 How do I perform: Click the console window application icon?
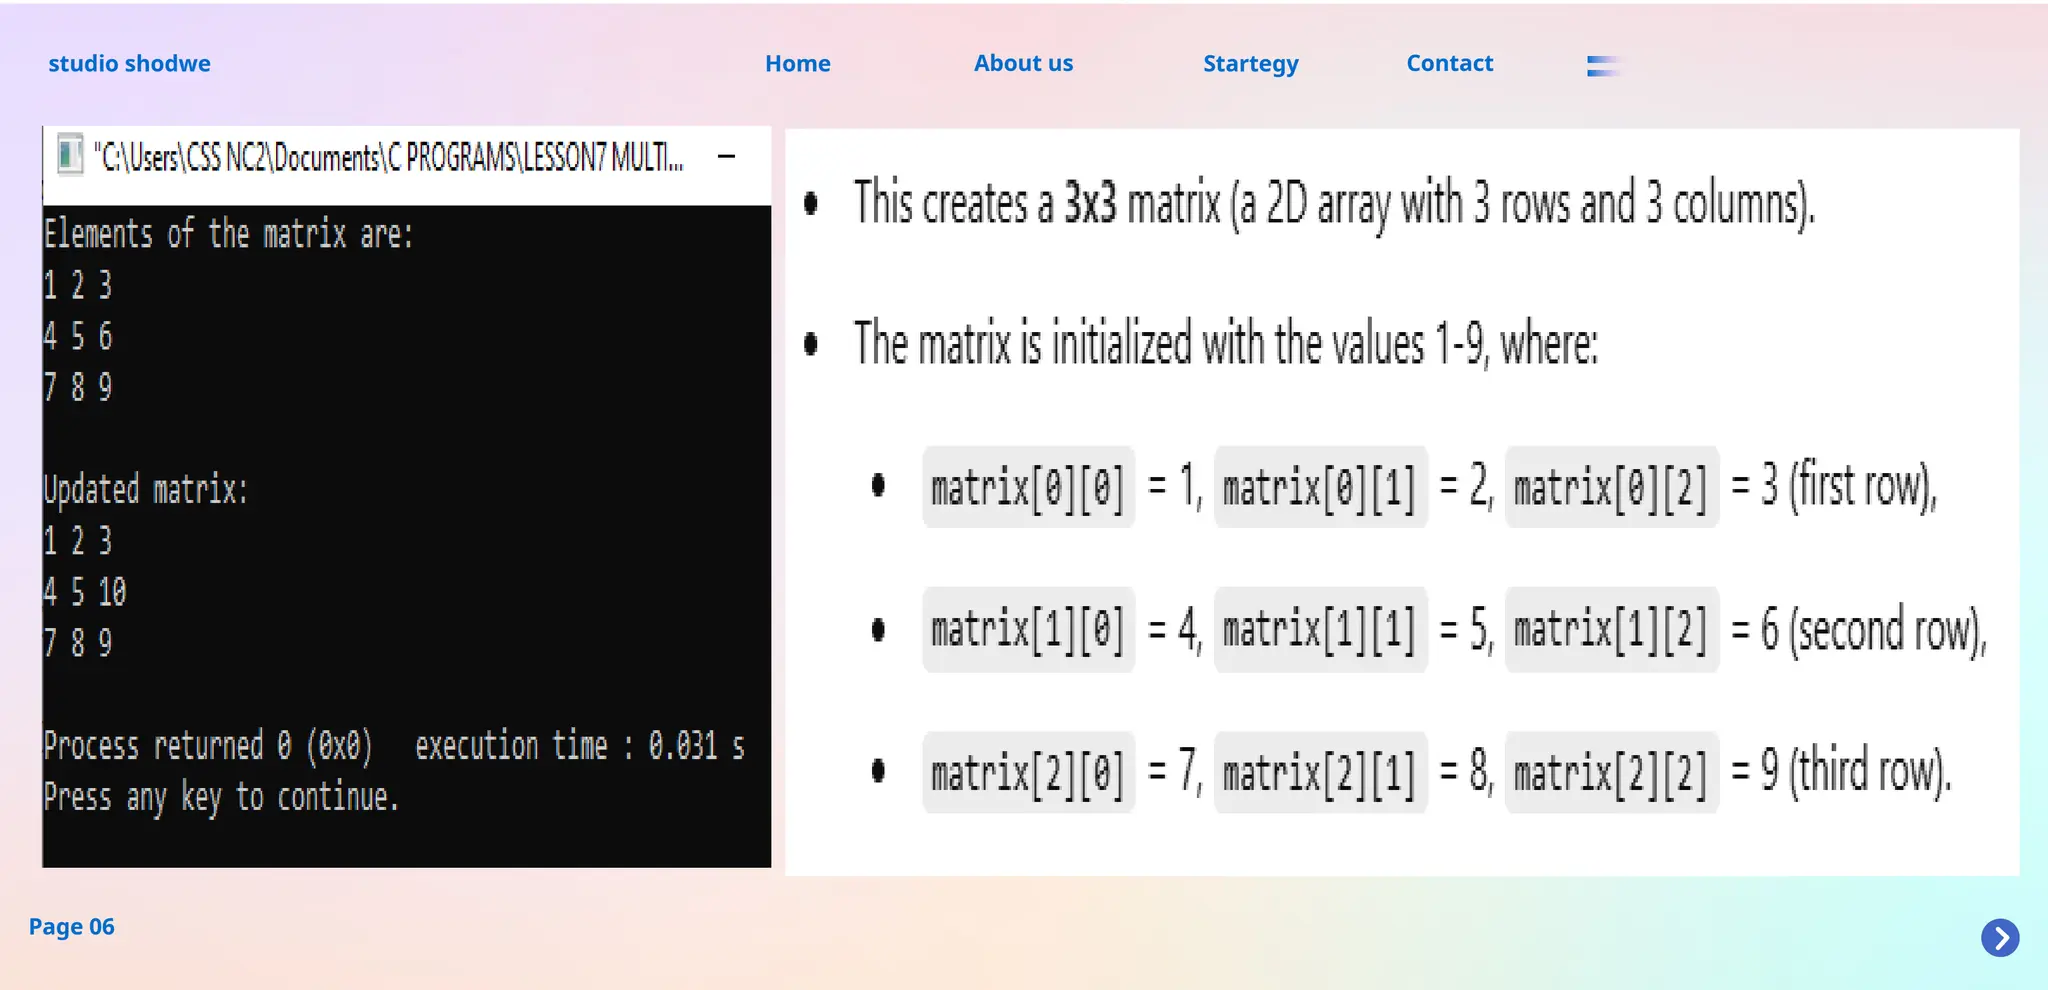(x=70, y=156)
